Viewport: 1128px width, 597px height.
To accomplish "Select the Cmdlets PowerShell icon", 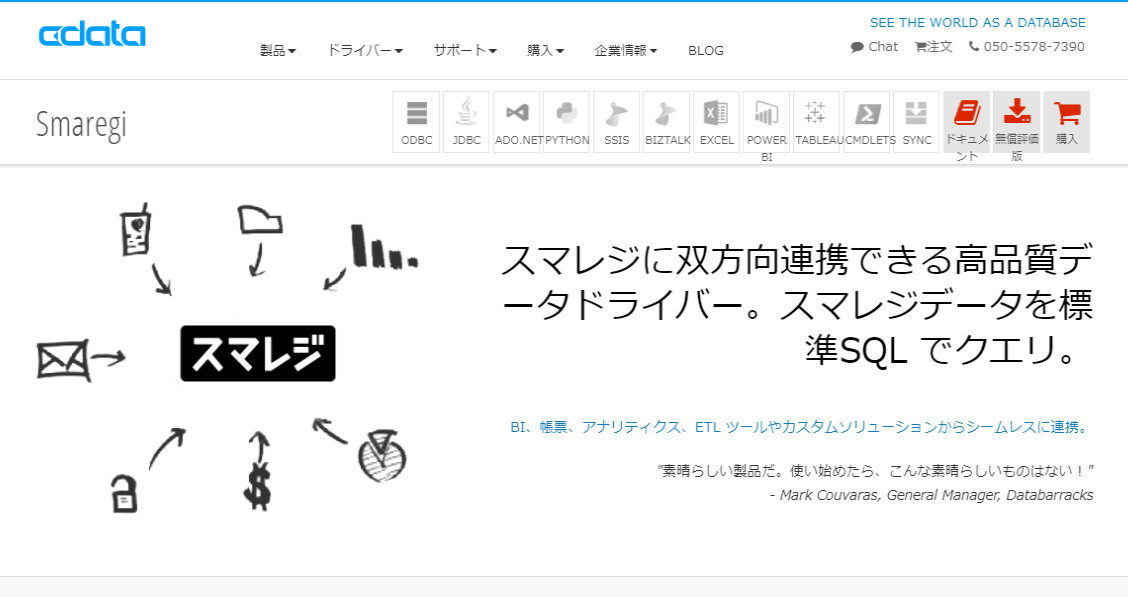I will pyautogui.click(x=867, y=122).
